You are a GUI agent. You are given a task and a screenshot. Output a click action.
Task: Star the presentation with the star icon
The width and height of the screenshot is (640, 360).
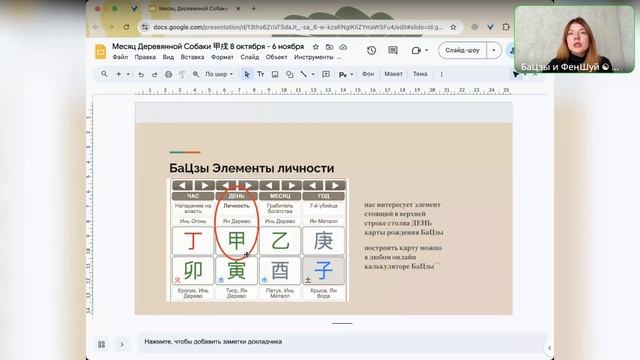pos(316,47)
